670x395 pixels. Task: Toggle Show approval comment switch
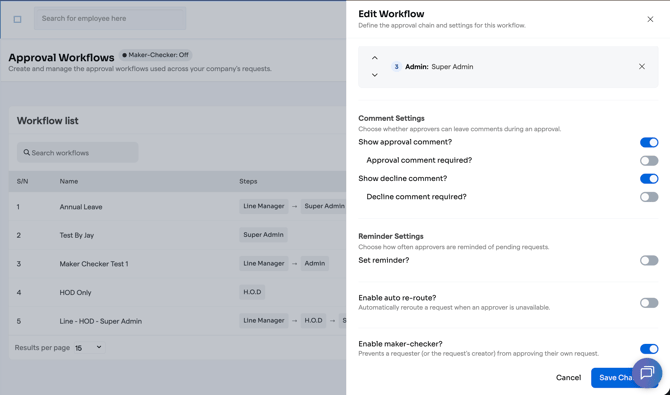[x=649, y=142]
